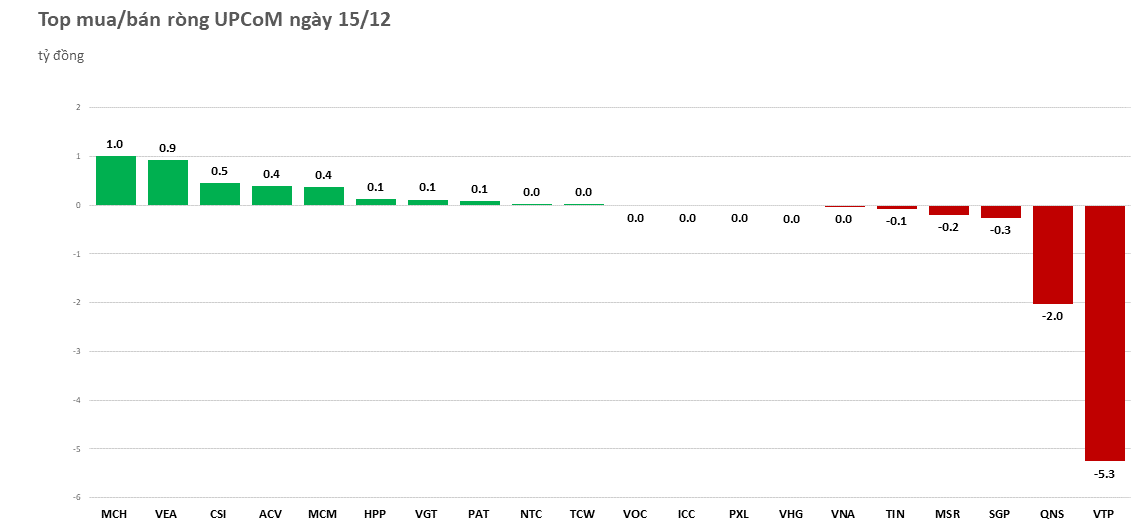Click the CSI bar in chart
1131x523 pixels.
(219, 194)
